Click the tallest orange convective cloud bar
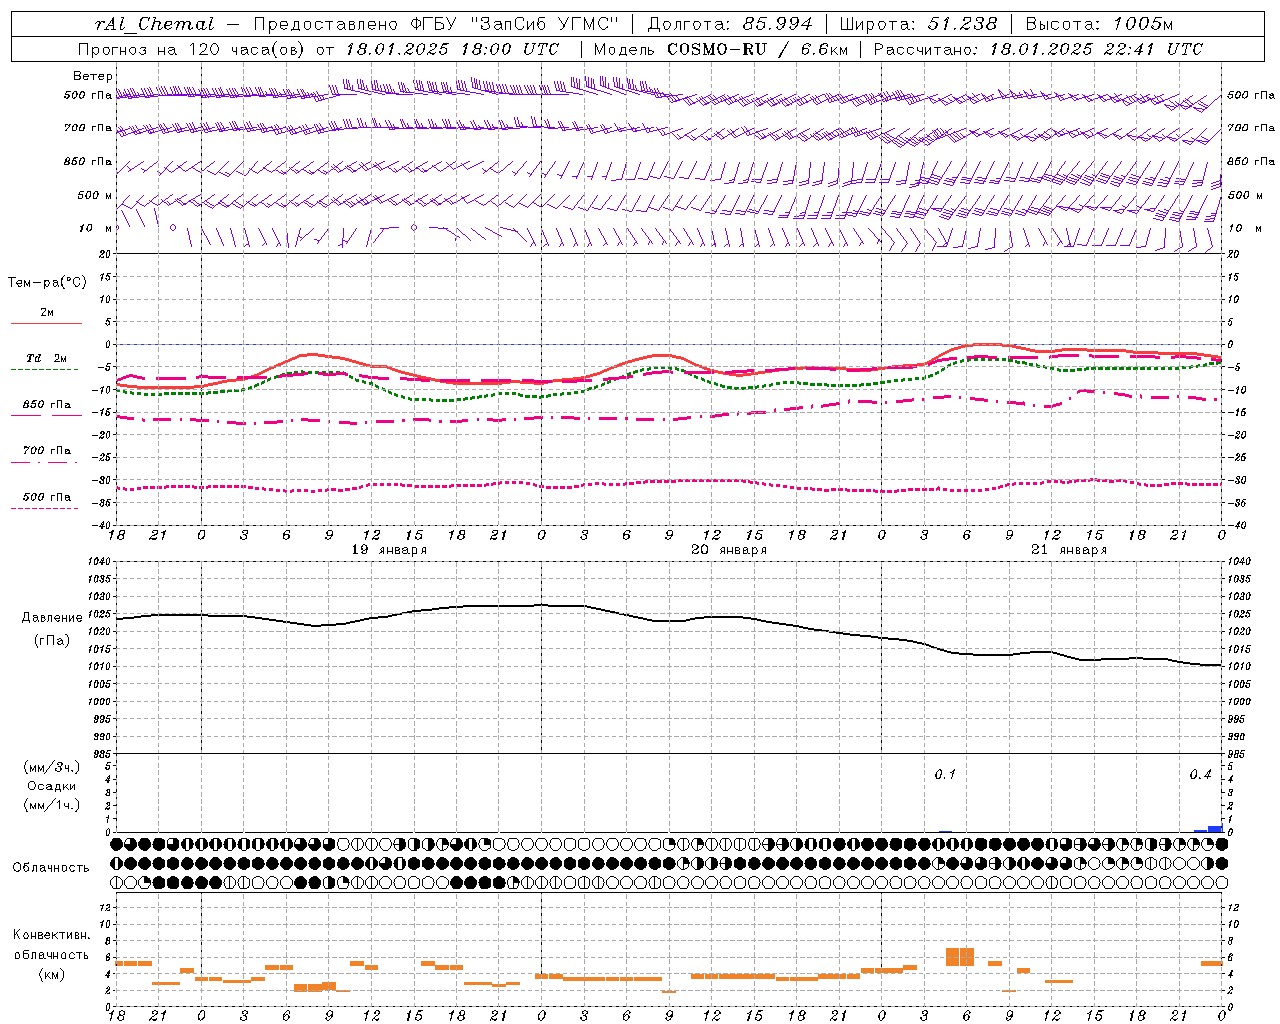 (960, 956)
